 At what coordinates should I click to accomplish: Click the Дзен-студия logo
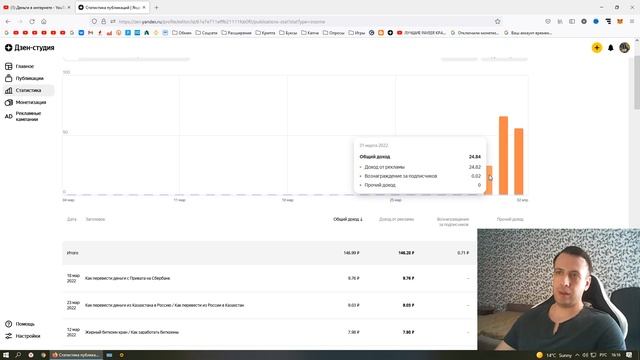[29, 48]
